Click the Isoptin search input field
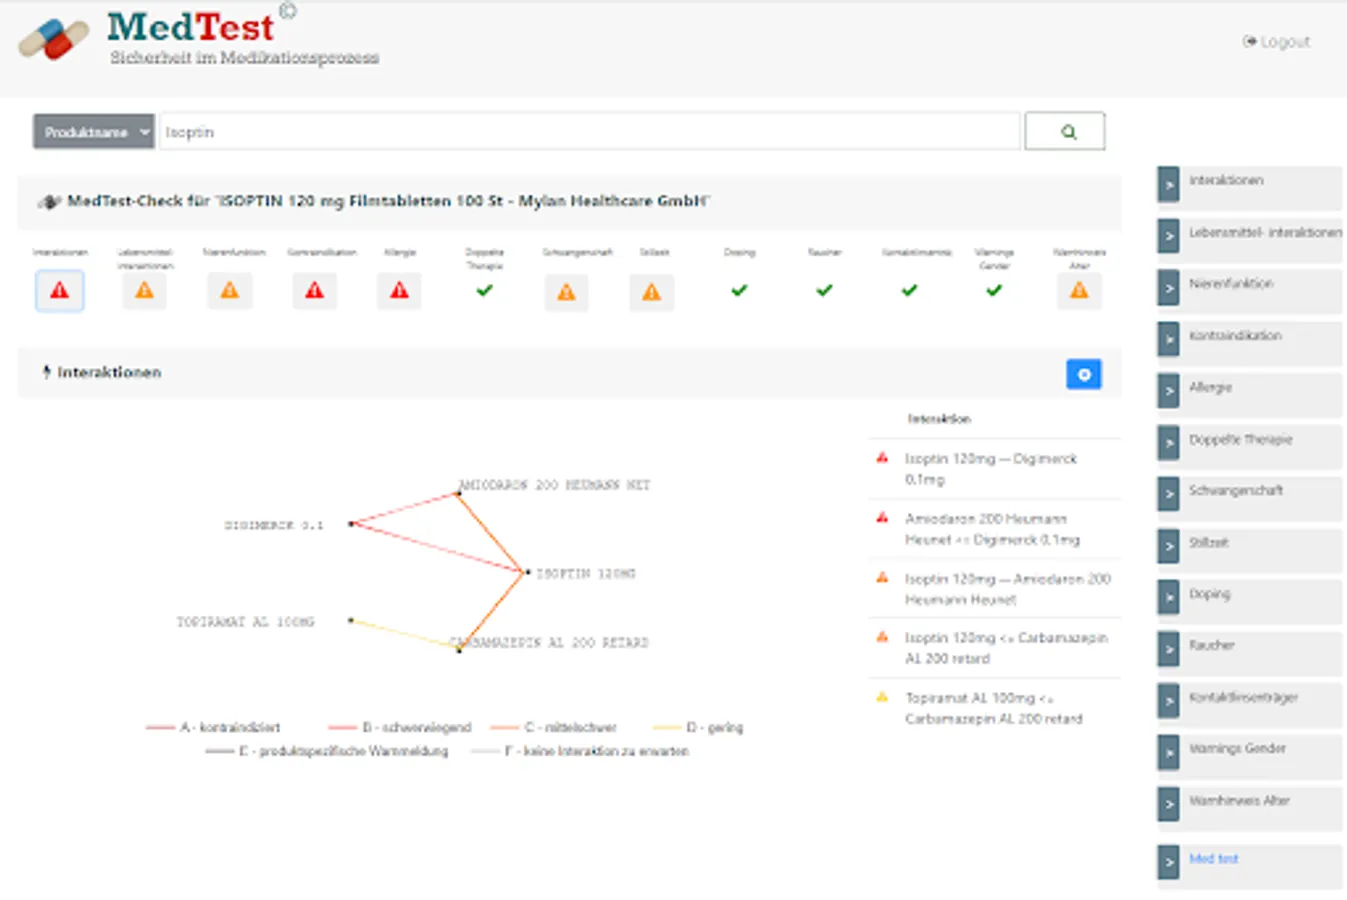 (590, 131)
